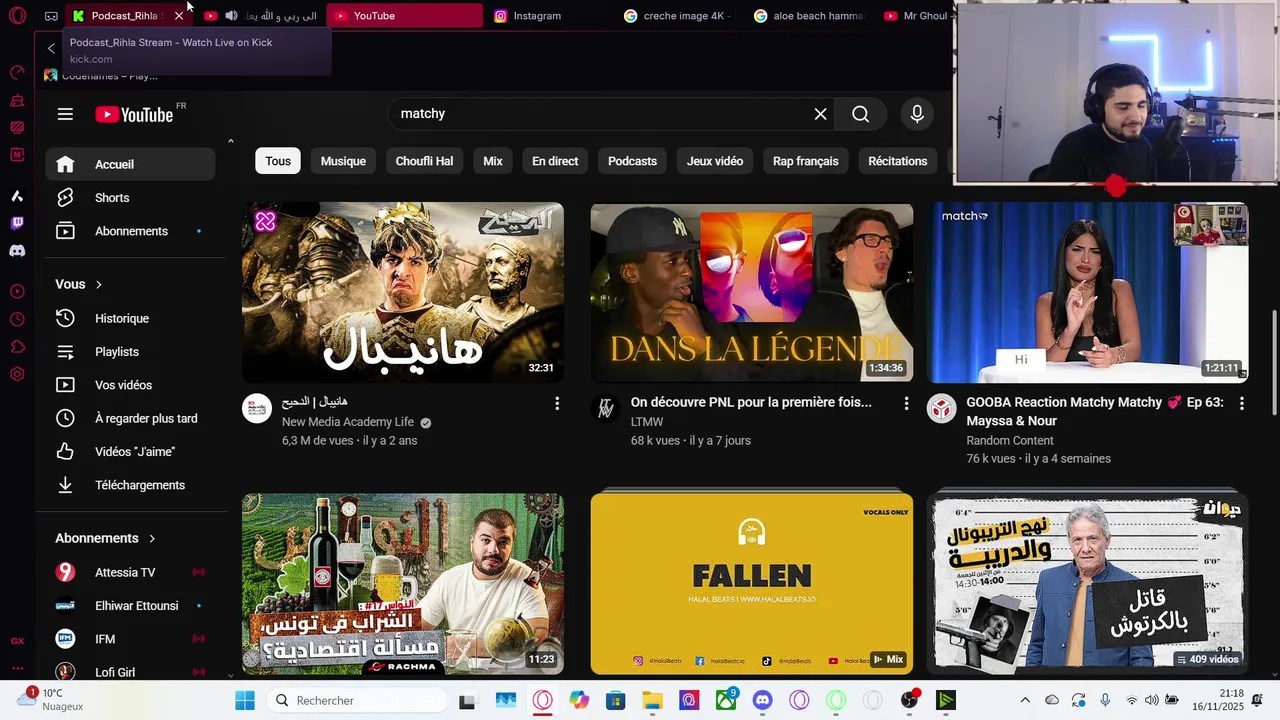Open Playlists in sidebar

tap(130, 352)
